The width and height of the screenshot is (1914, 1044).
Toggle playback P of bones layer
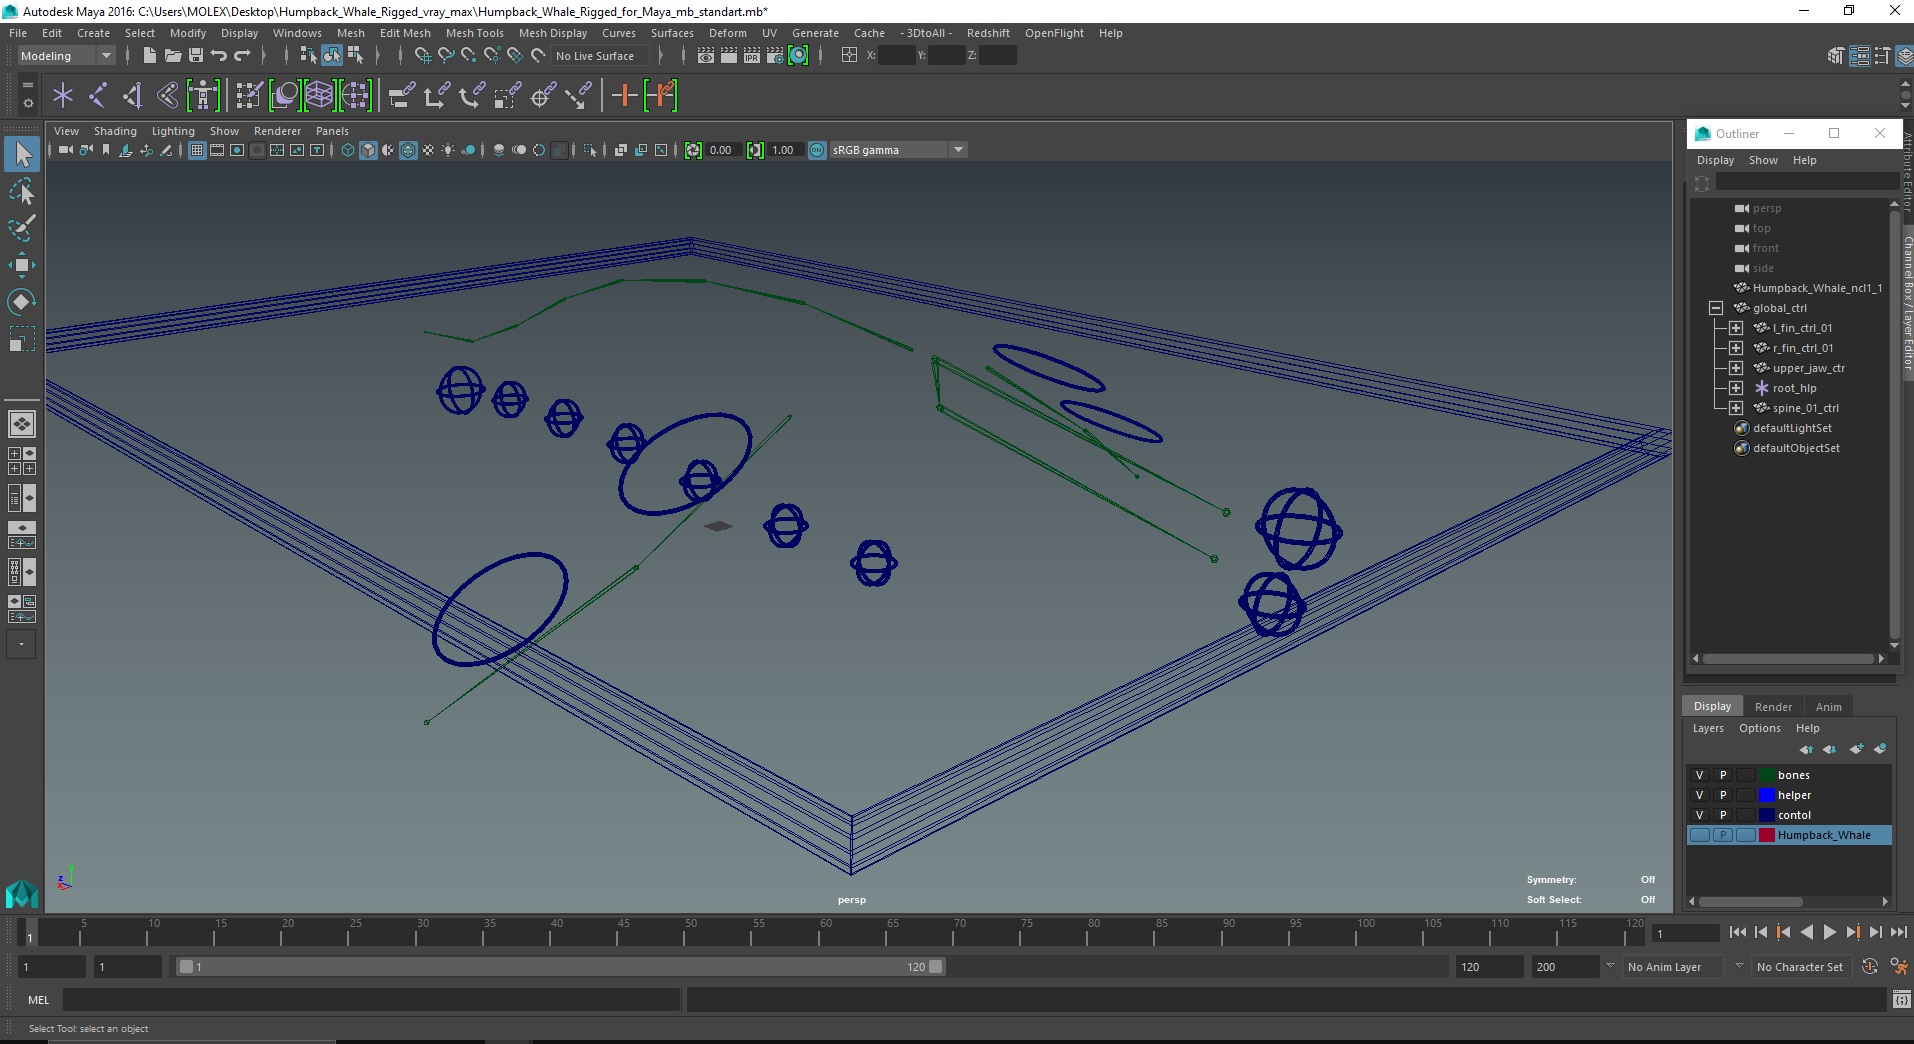coord(1723,775)
